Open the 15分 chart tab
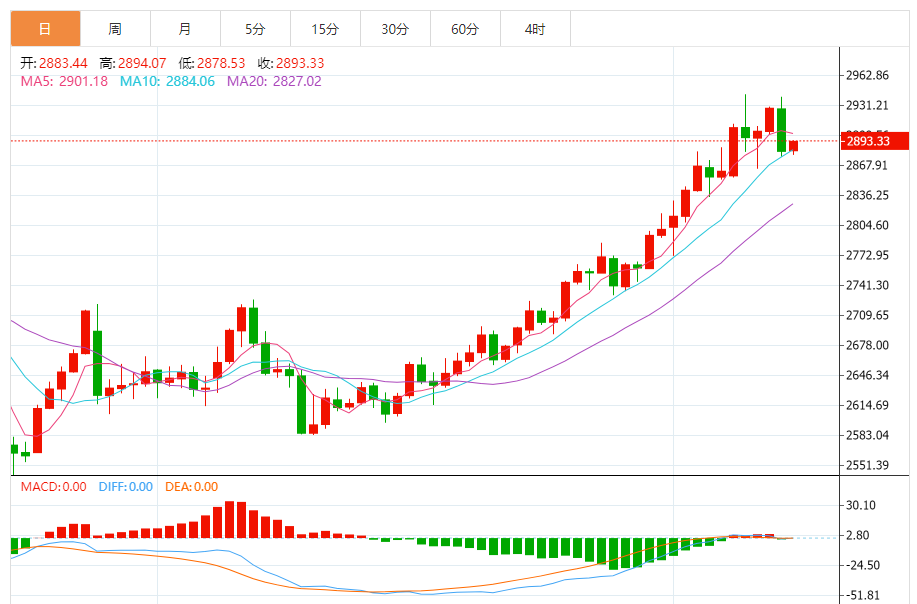This screenshot has width=917, height=604. click(x=325, y=29)
